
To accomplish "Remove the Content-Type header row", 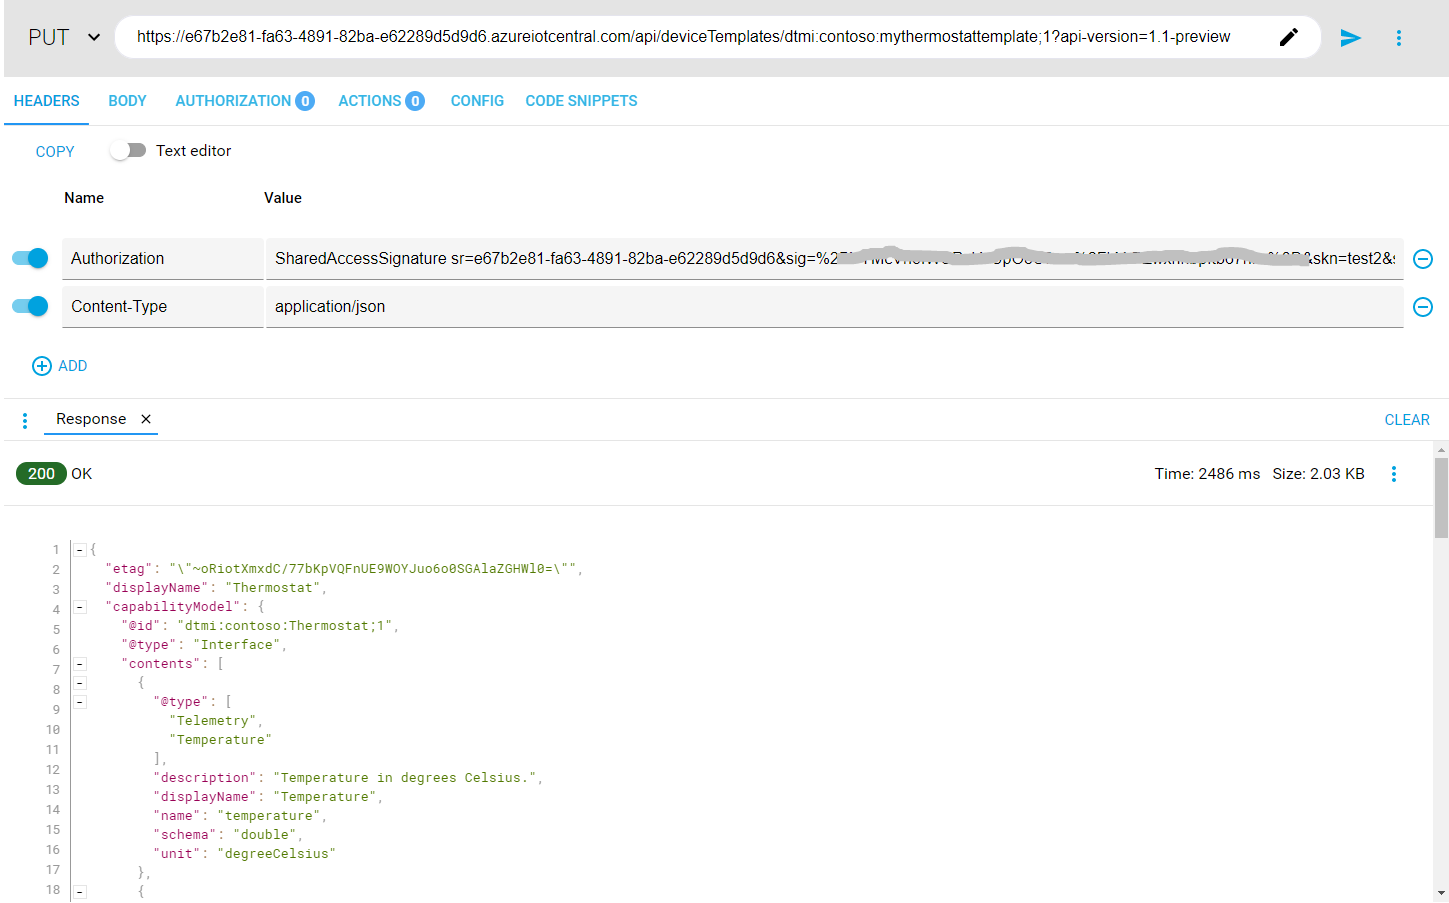I will 1422,307.
